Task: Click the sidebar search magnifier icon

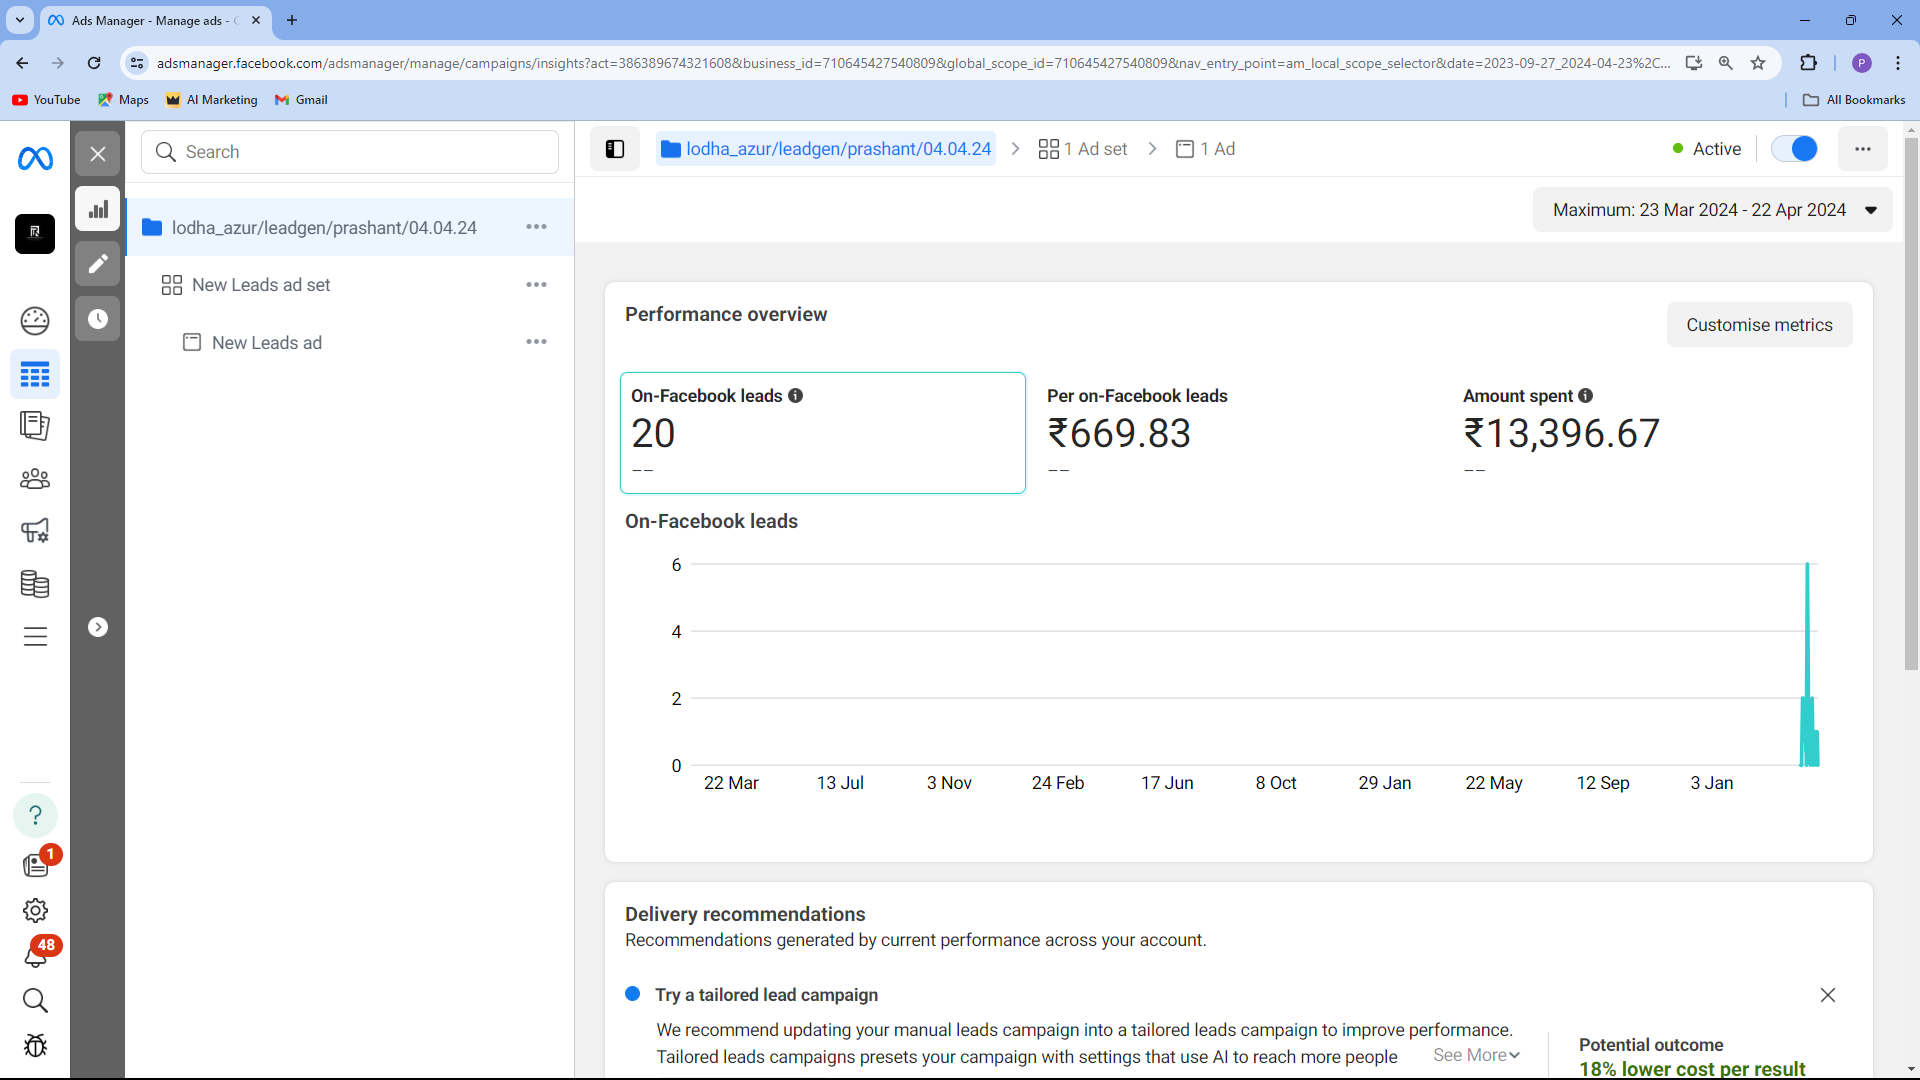Action: 35,1001
